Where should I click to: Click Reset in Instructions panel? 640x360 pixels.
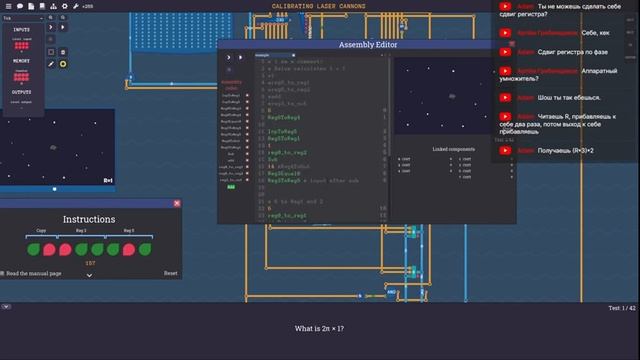[171, 273]
